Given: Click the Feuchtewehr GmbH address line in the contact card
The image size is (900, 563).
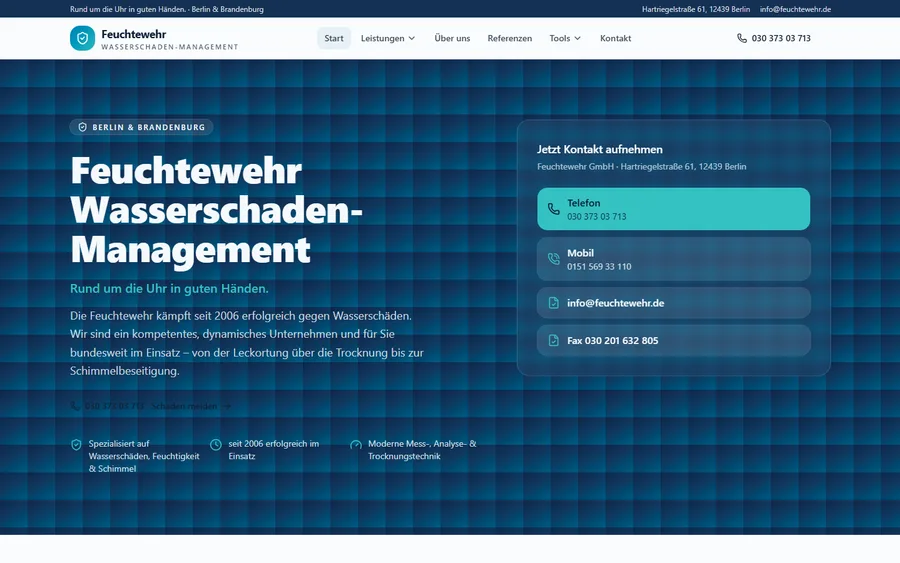Looking at the screenshot, I should [x=642, y=166].
